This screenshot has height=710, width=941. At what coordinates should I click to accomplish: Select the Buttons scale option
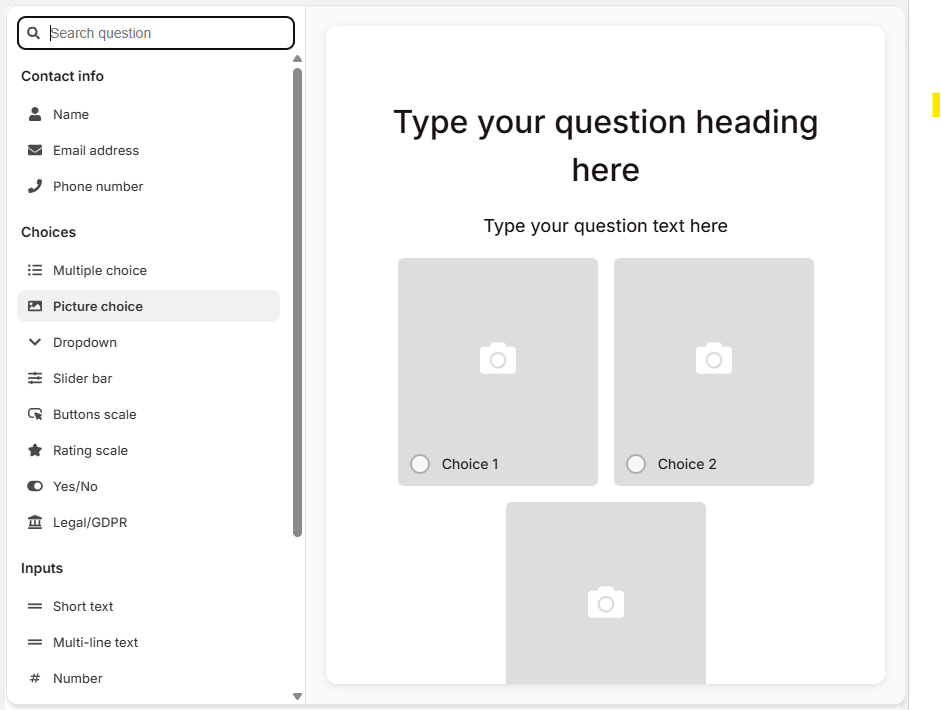(x=95, y=414)
